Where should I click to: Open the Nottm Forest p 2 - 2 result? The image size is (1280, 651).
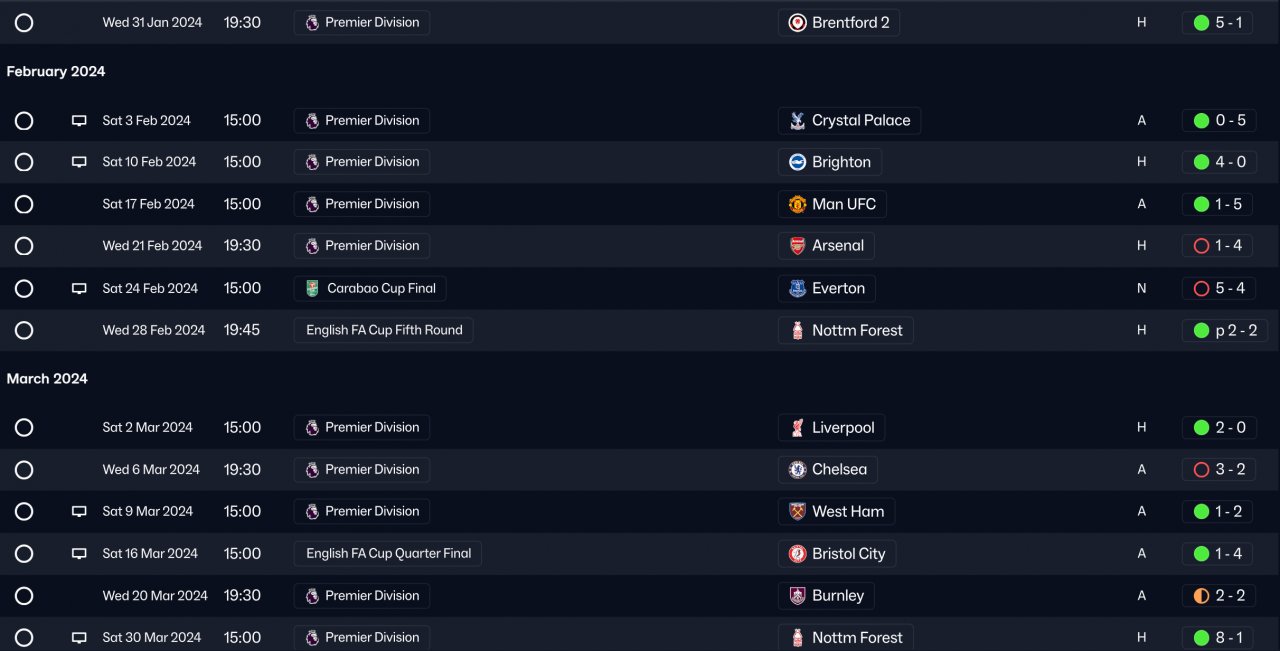(1217, 330)
